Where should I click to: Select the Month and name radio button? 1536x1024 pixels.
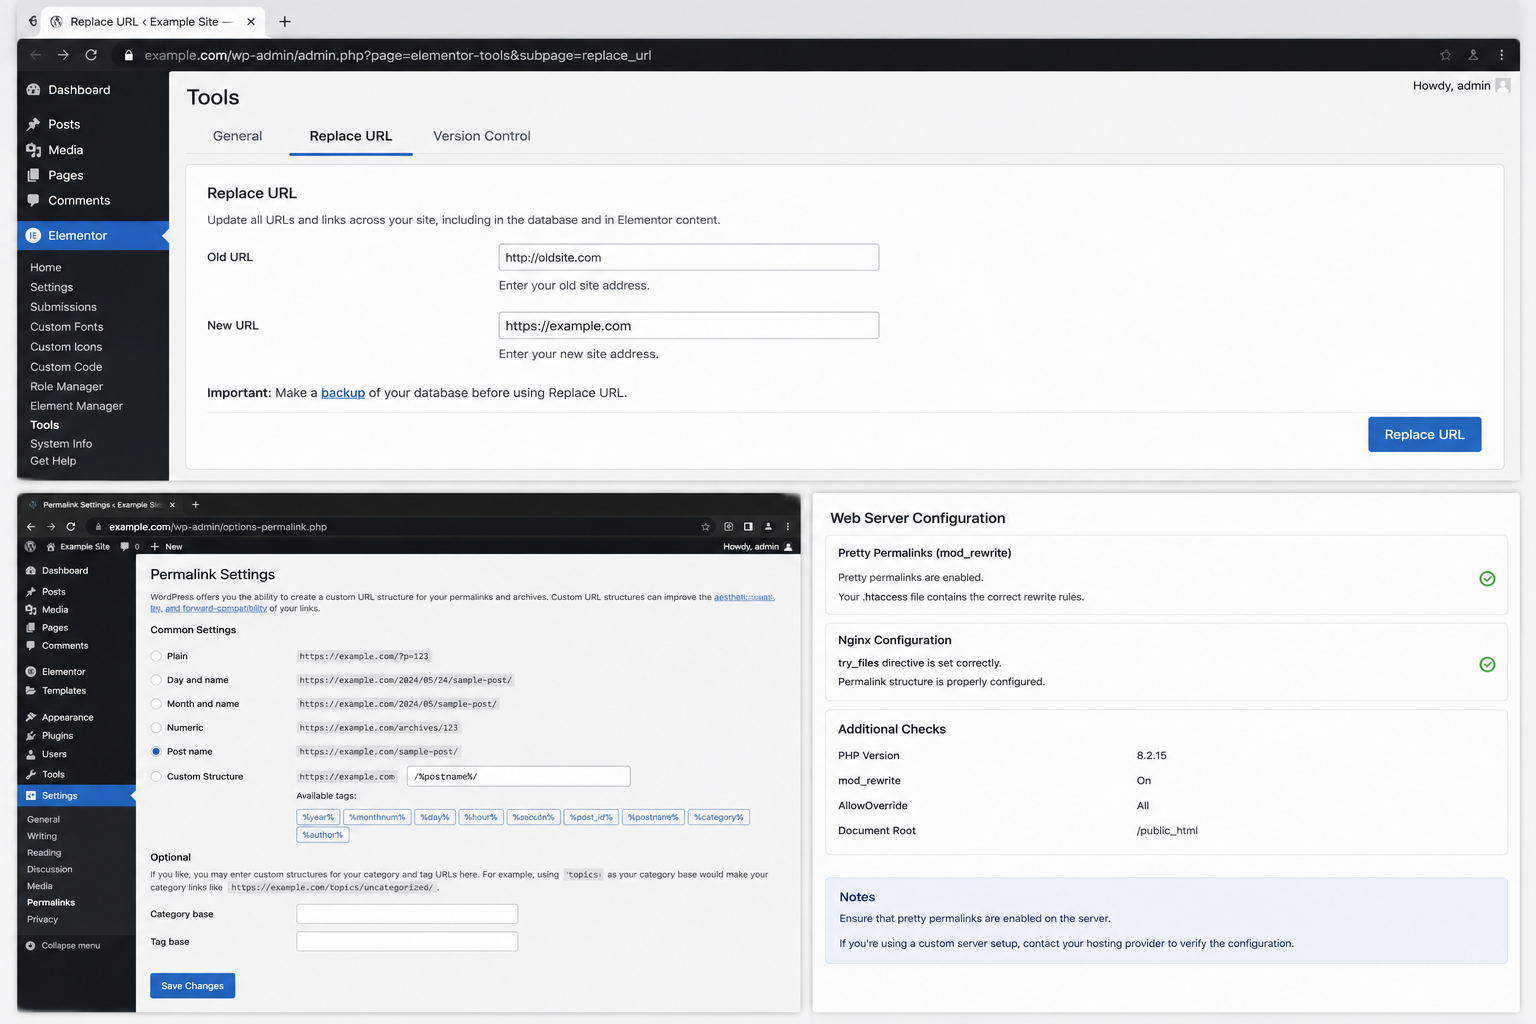156,704
